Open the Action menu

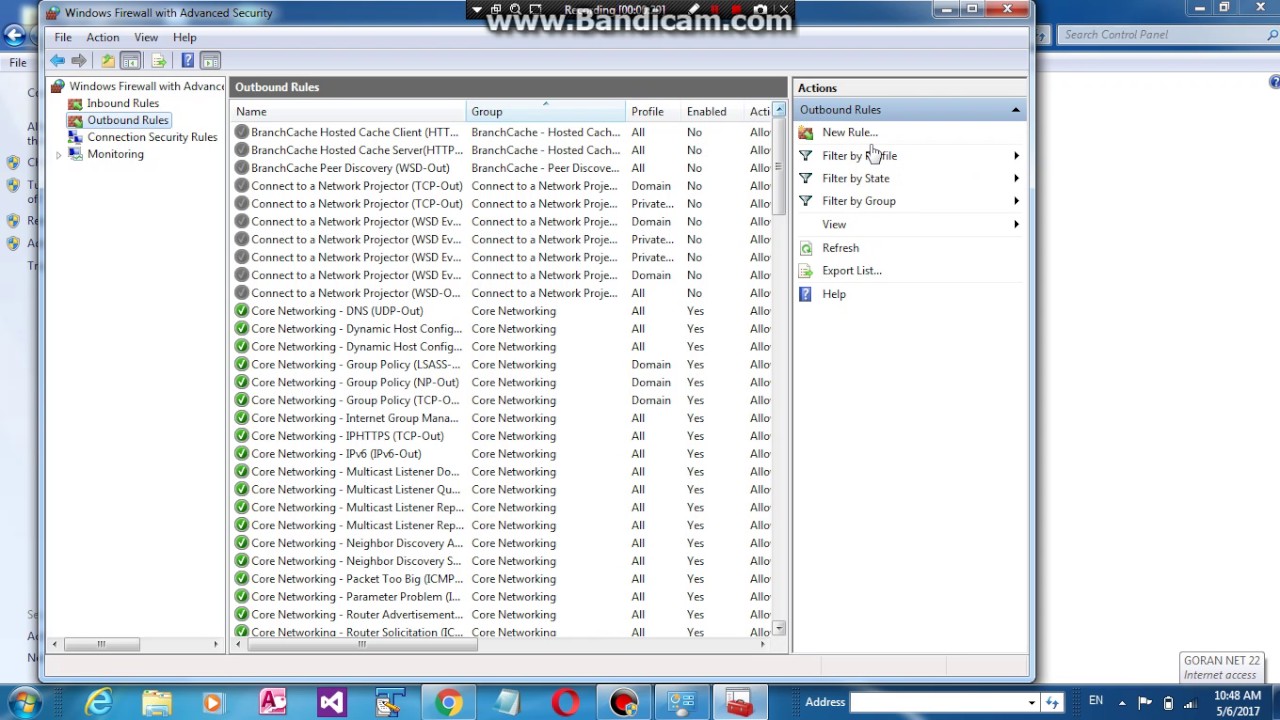pyautogui.click(x=103, y=37)
